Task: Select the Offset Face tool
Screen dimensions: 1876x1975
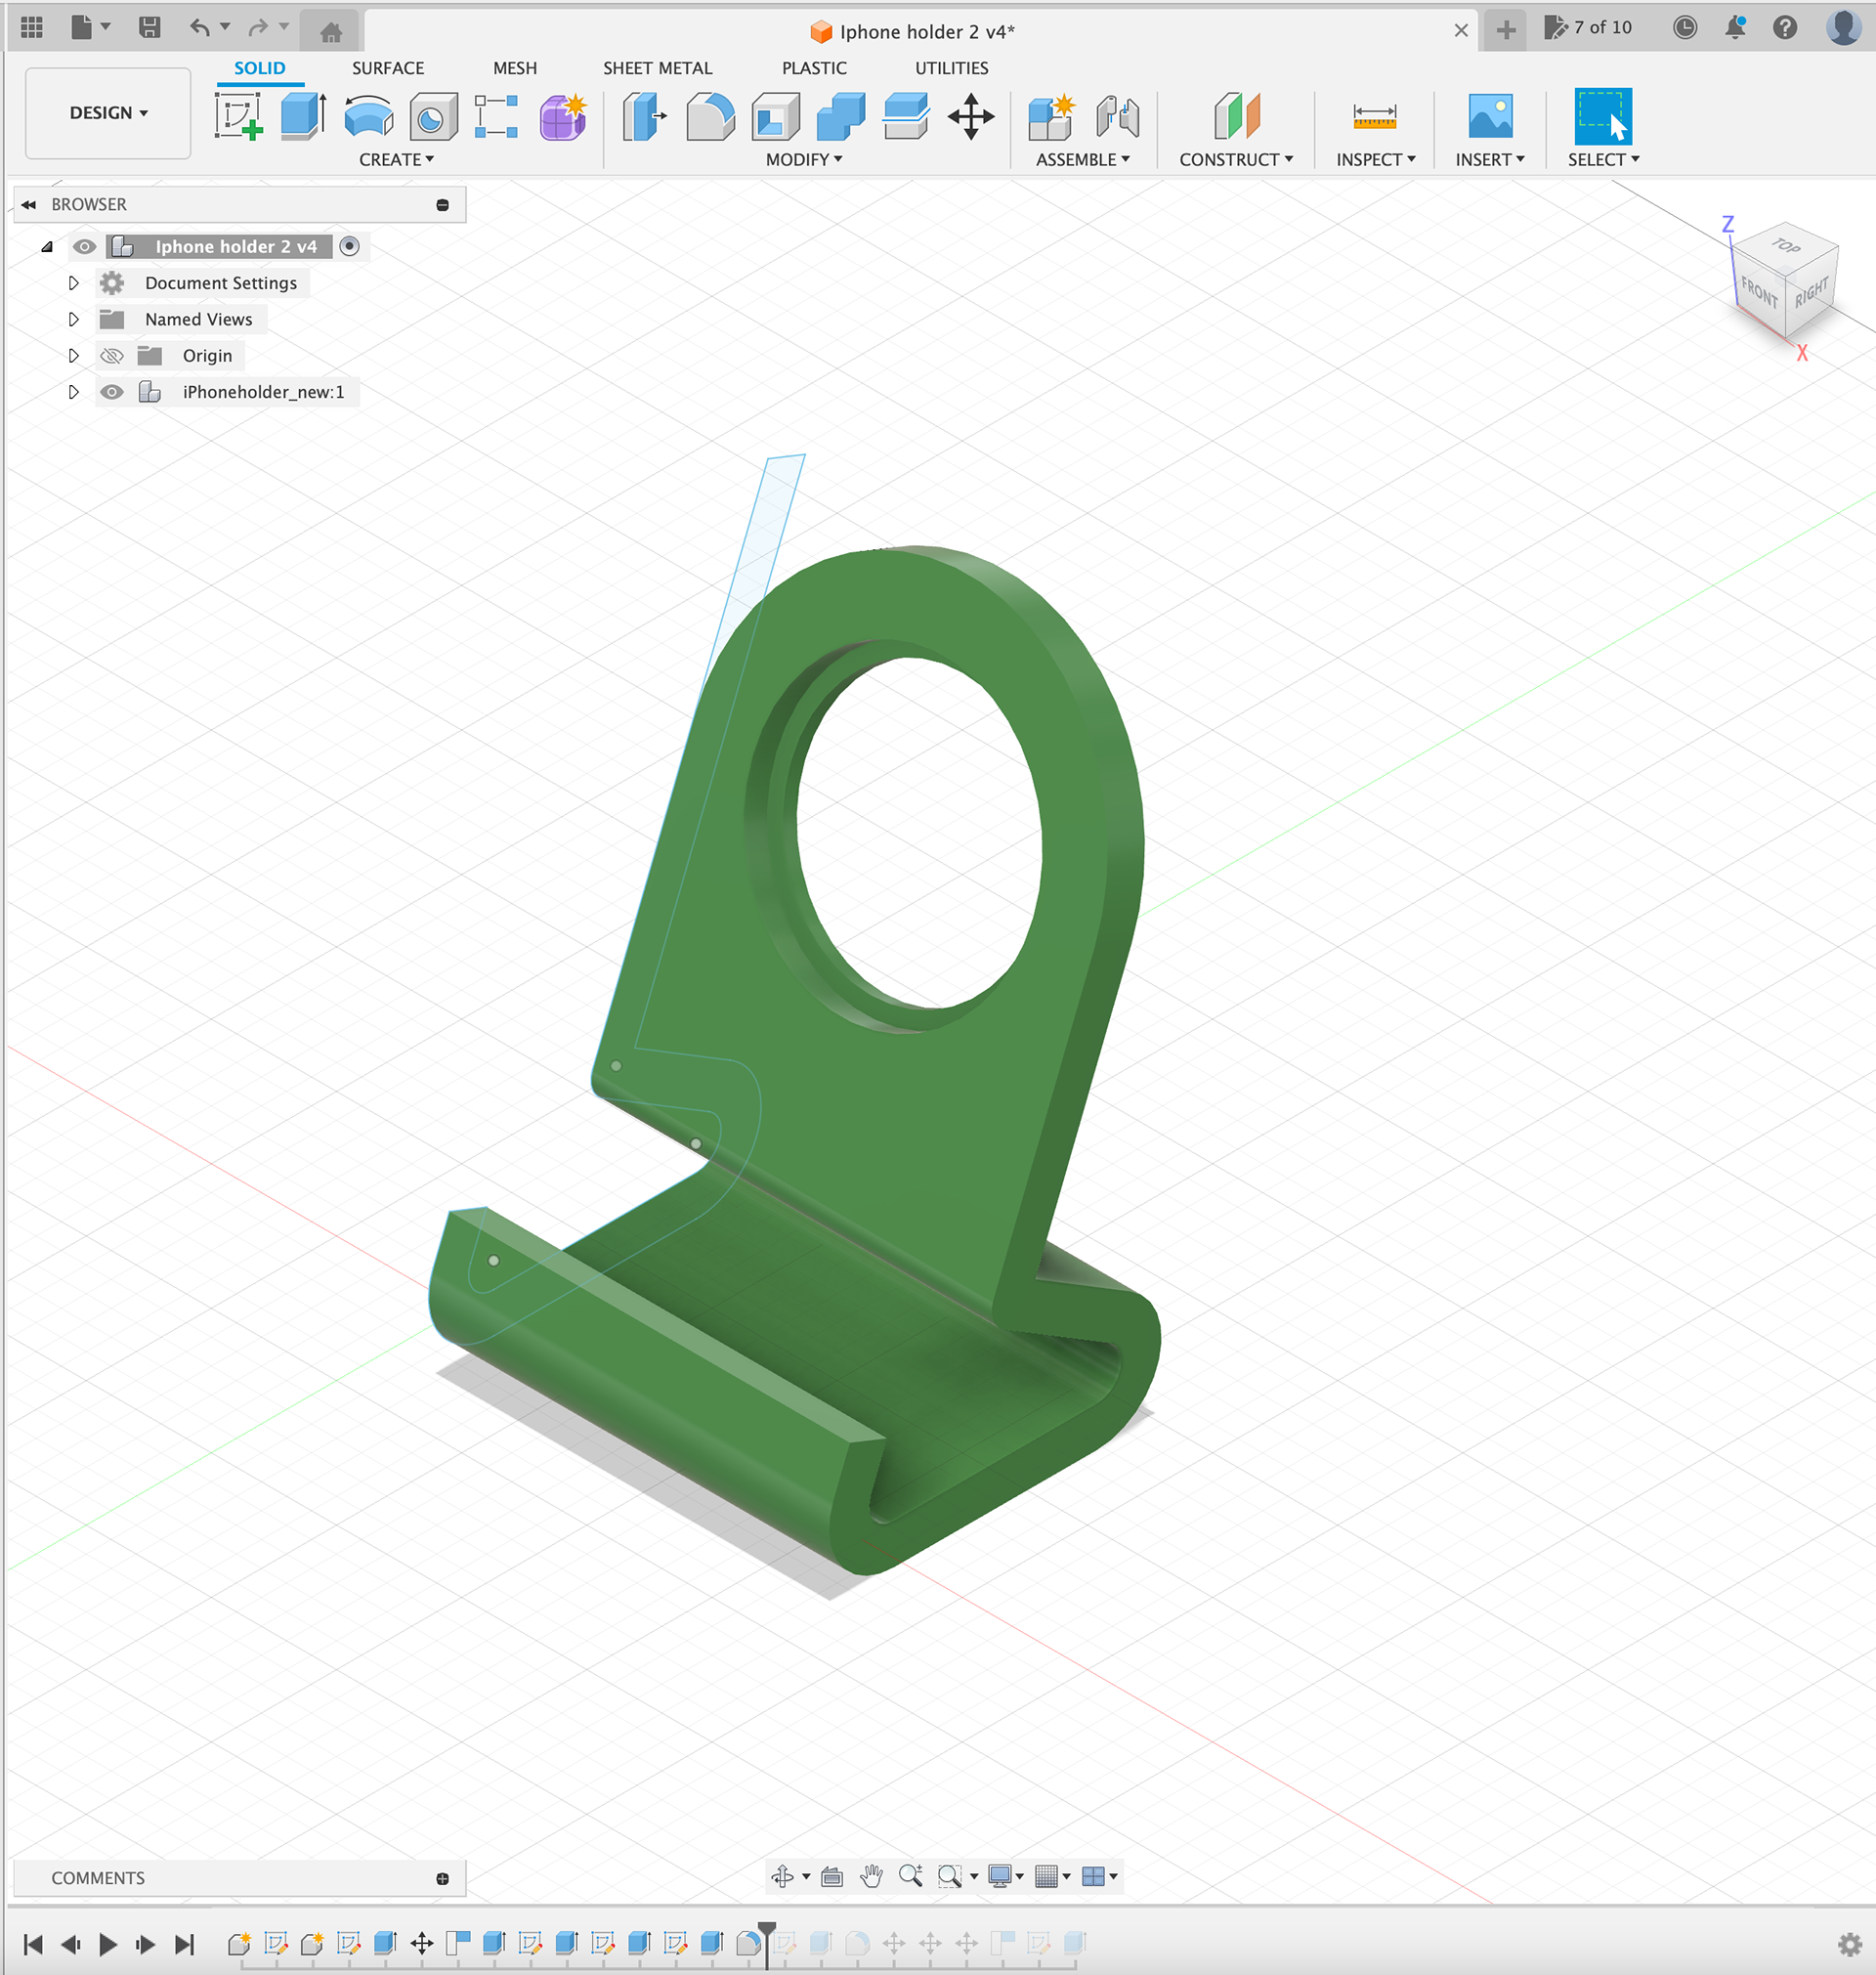Action: (x=906, y=116)
